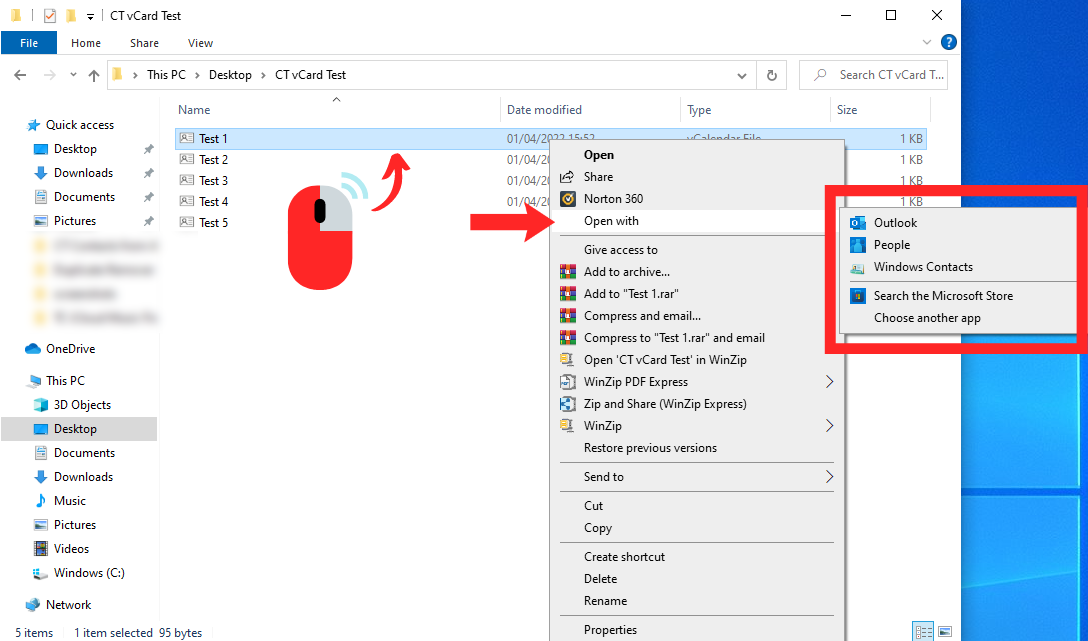This screenshot has height=641, width=1088.
Task: Click Properties checkmark icon in title bar
Action: 49,15
